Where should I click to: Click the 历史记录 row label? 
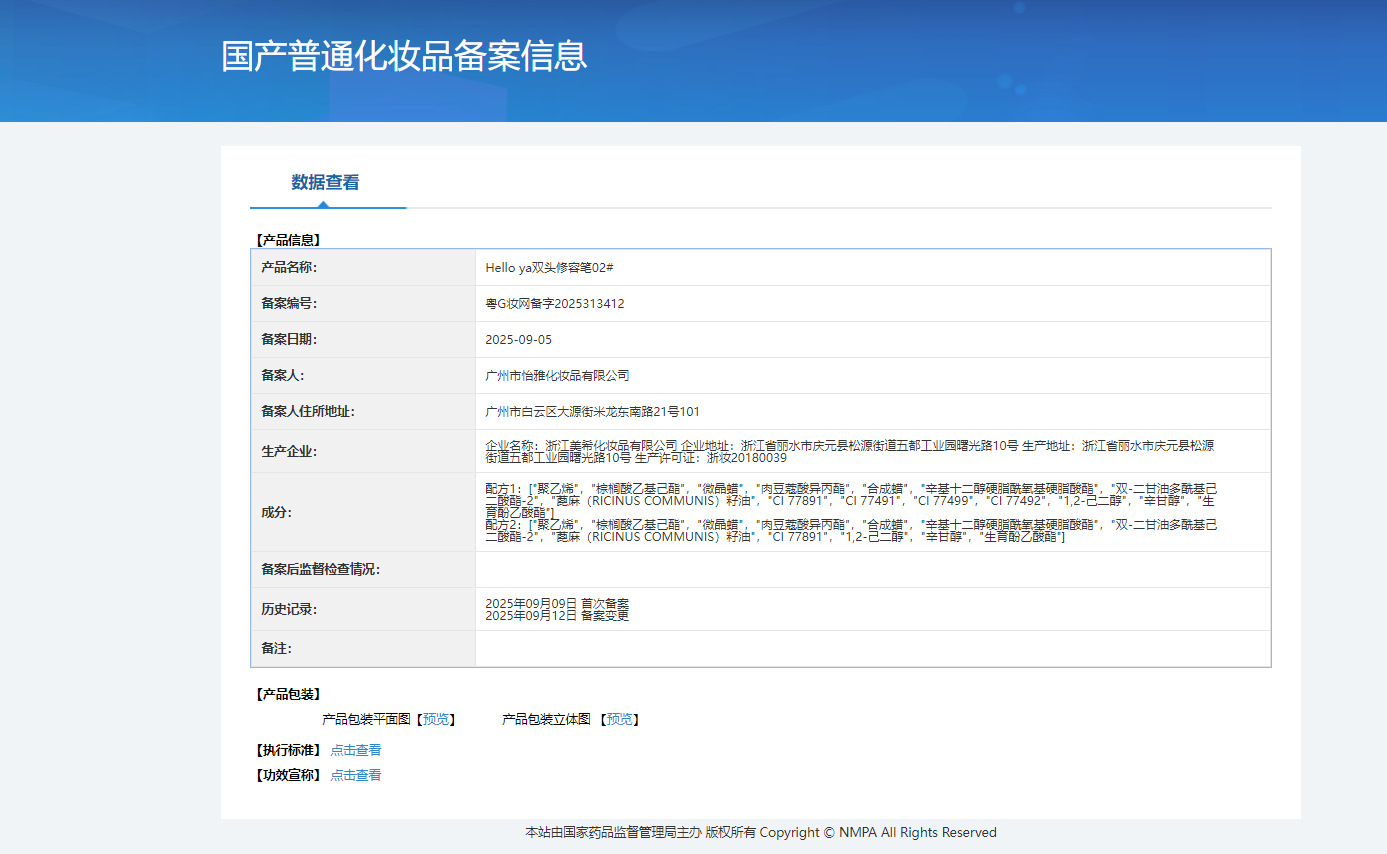(289, 608)
